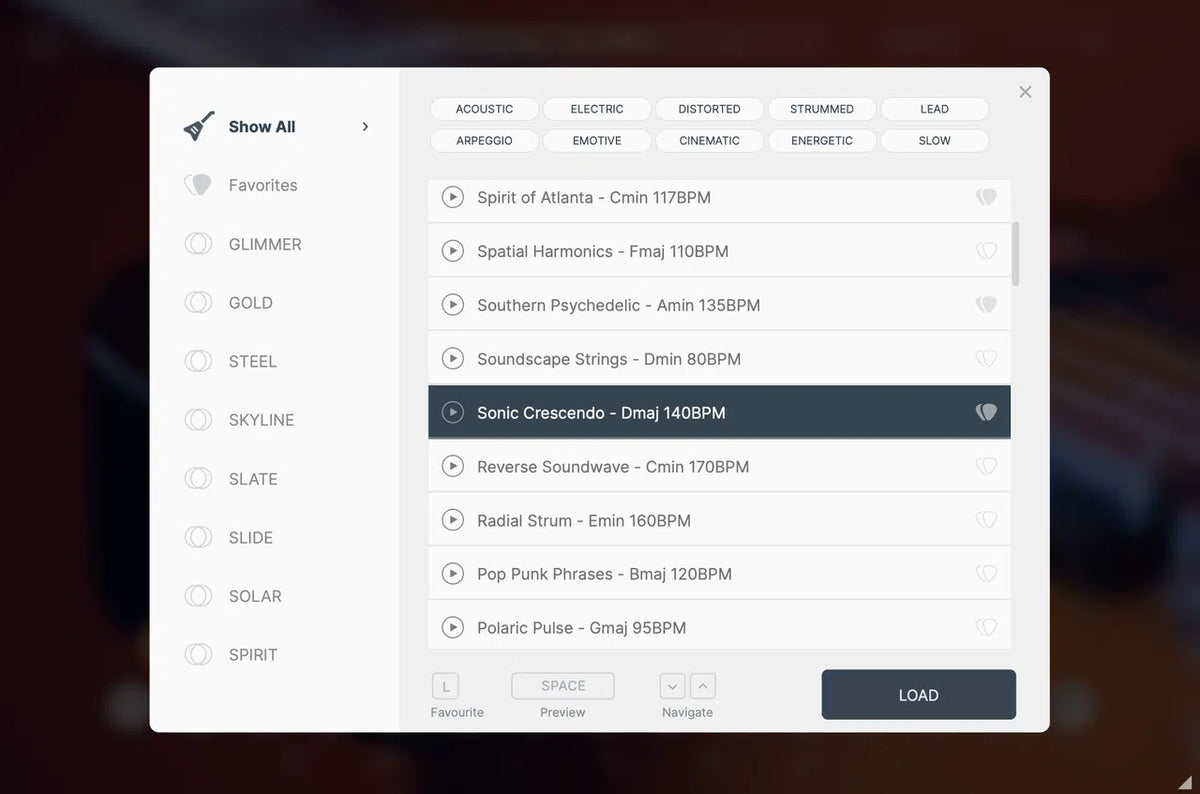The image size is (1200, 794).
Task: Preview Polaric Pulse with play icon
Action: 453,628
